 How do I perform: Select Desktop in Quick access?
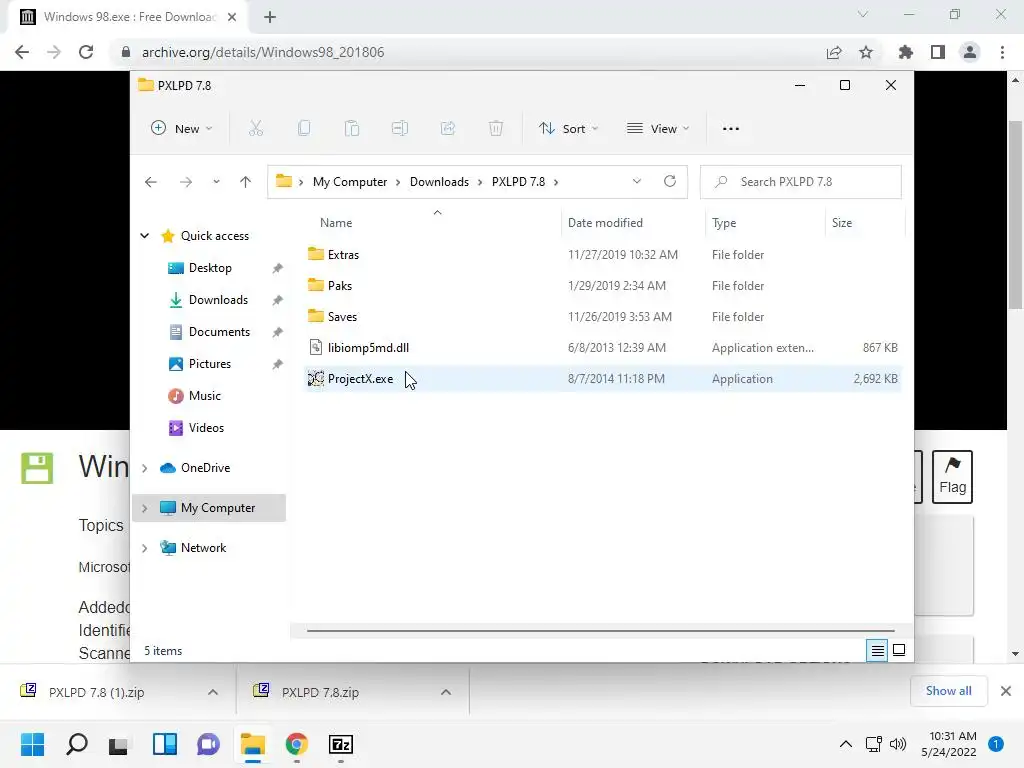click(210, 268)
